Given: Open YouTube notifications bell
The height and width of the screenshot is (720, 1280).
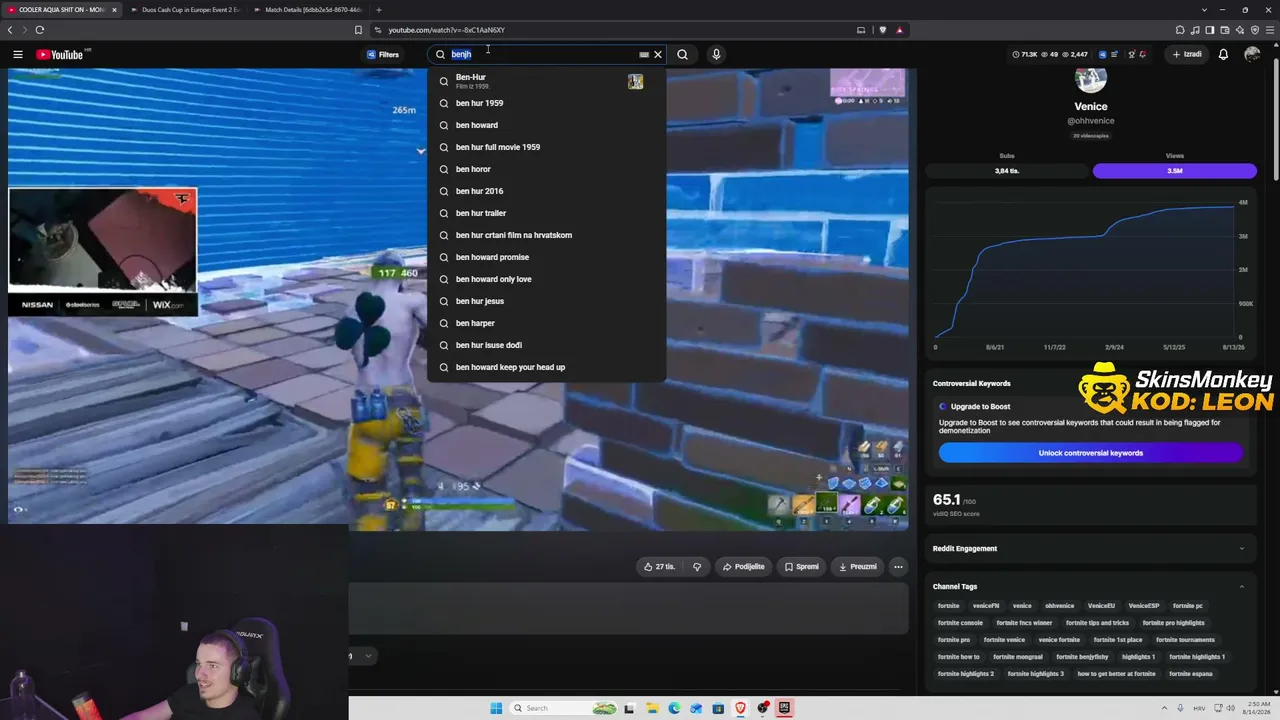Looking at the screenshot, I should [x=1223, y=54].
